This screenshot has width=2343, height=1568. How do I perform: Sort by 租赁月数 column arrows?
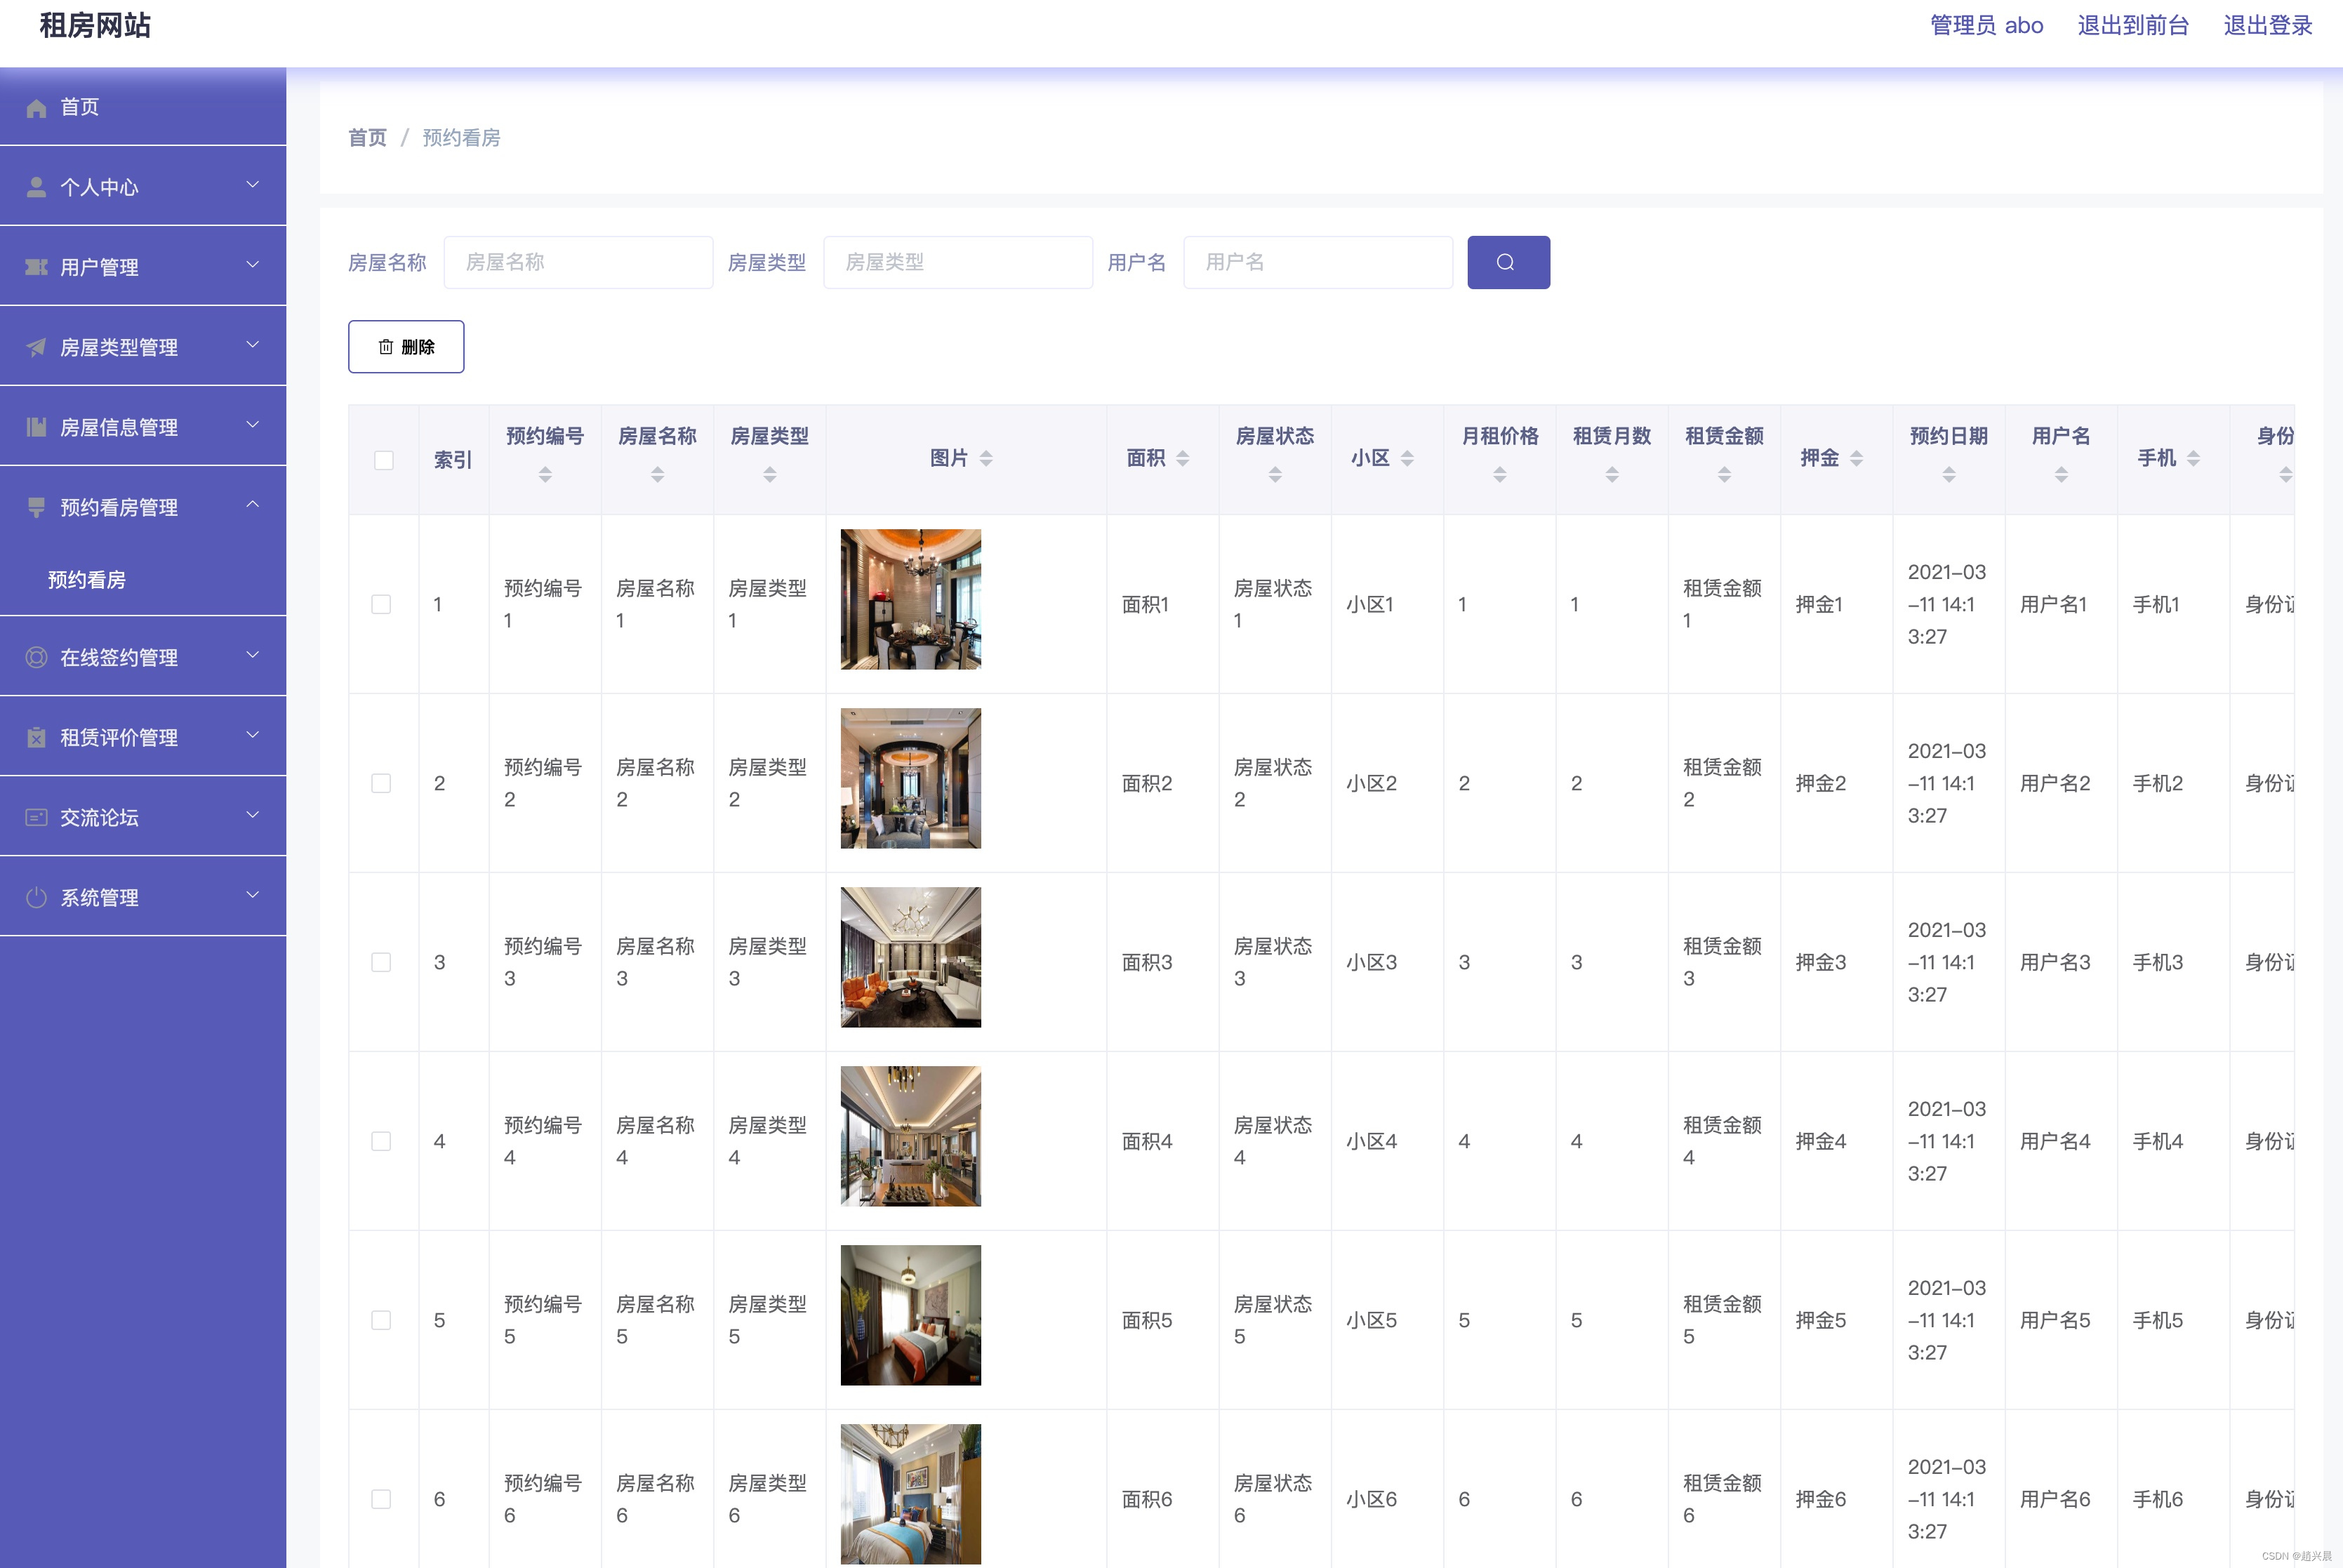[1612, 475]
